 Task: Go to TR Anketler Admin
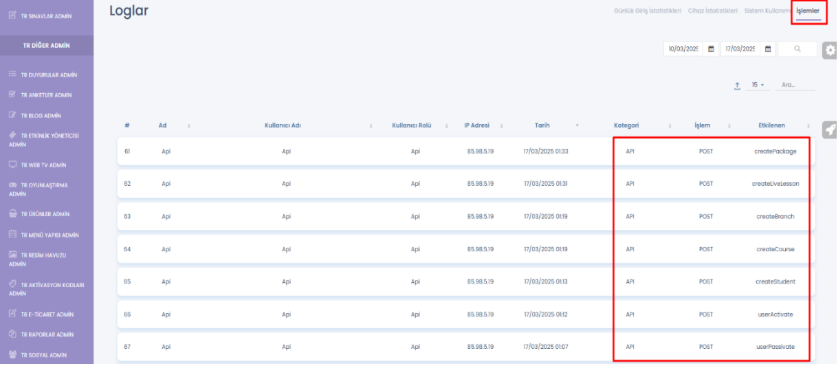[46, 95]
